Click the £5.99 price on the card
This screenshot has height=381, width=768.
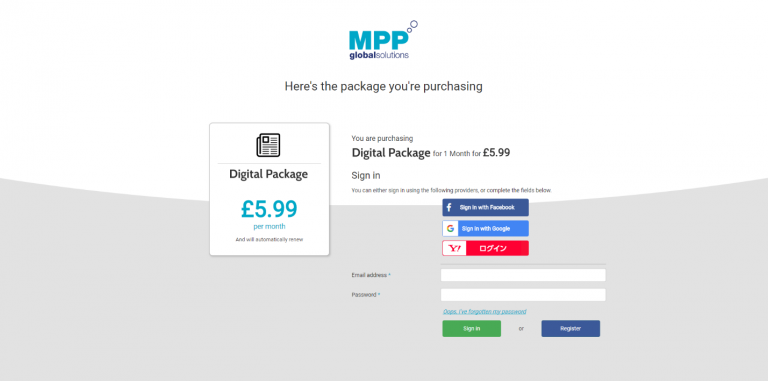[269, 209]
